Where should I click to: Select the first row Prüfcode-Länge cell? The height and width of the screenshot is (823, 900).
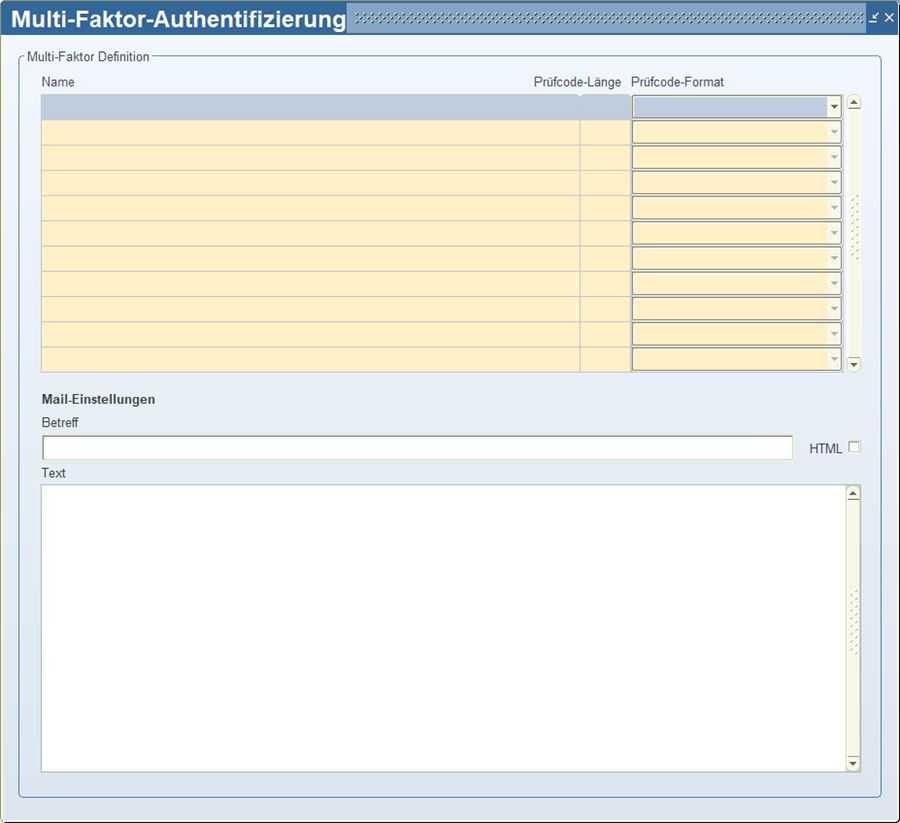click(x=605, y=107)
